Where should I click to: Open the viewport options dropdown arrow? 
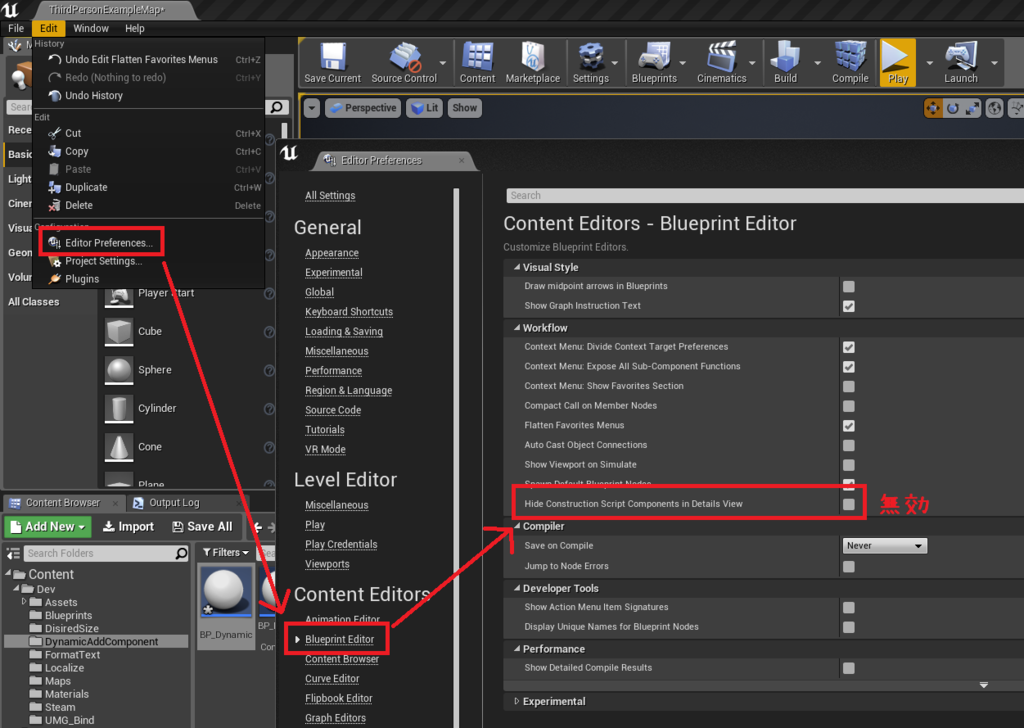pos(312,108)
